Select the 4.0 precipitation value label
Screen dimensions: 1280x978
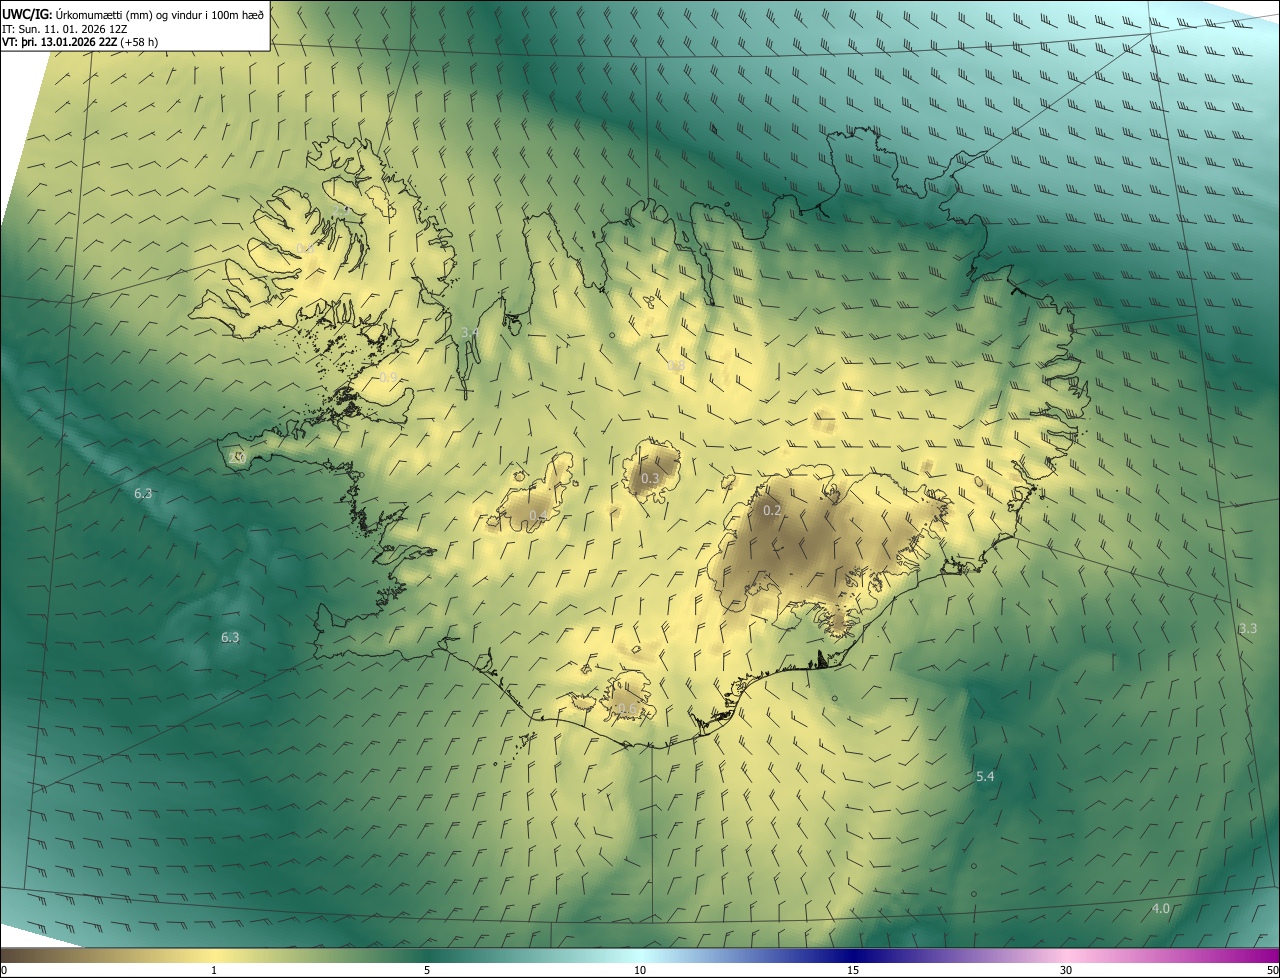click(x=1161, y=908)
